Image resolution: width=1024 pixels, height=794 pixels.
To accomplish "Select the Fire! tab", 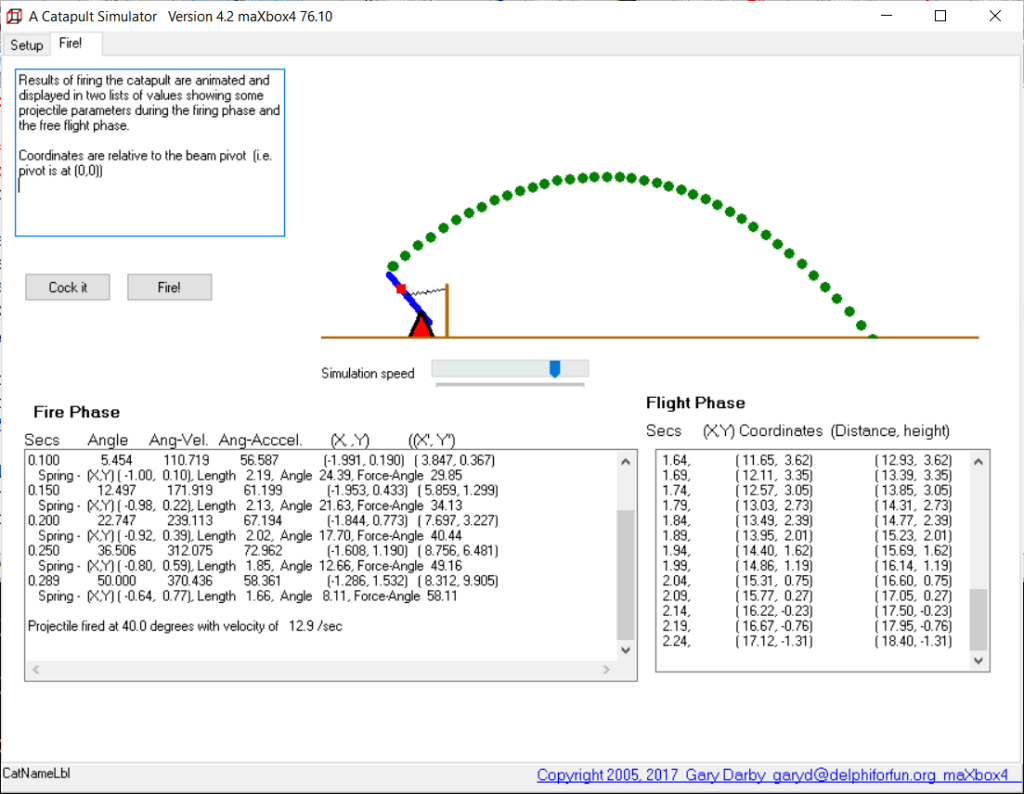I will (x=71, y=44).
